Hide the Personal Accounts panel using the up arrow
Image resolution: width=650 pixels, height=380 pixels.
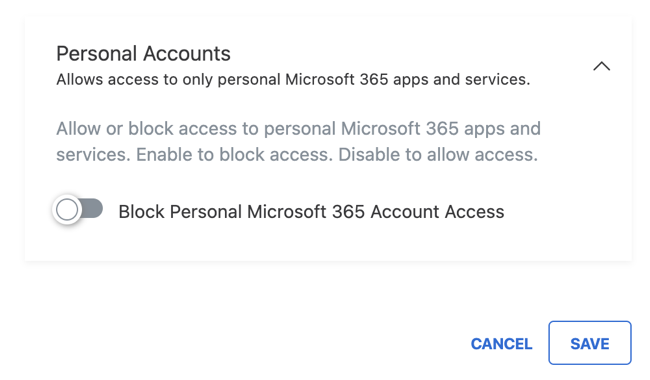601,66
